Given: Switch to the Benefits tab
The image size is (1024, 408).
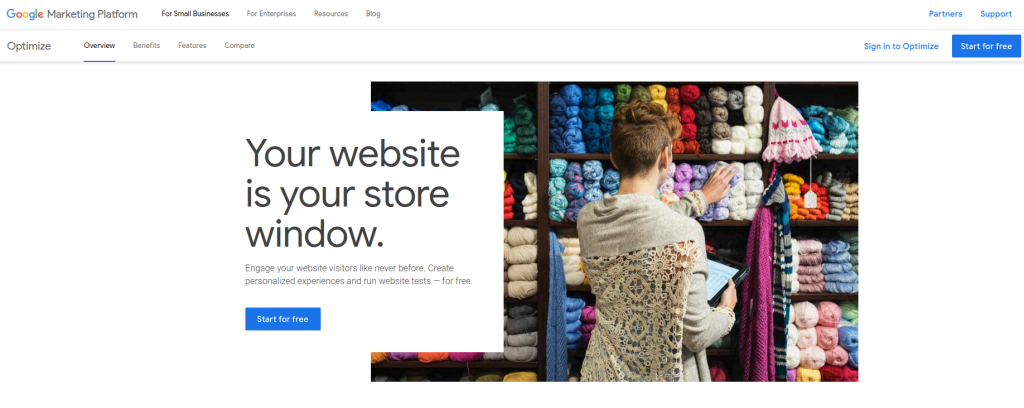Looking at the screenshot, I should tap(146, 46).
